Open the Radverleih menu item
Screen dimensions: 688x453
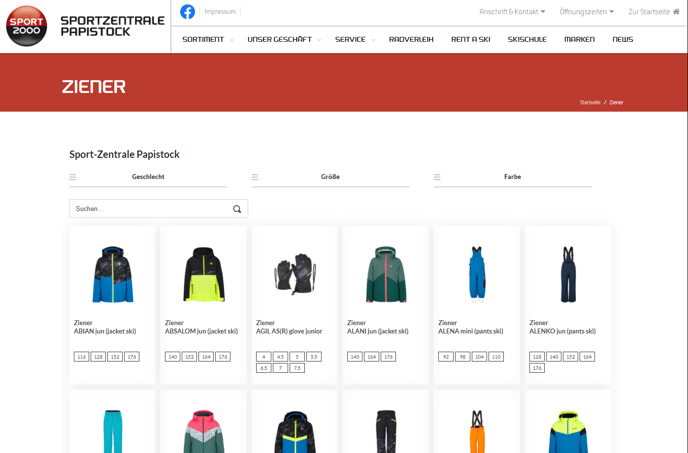coord(411,40)
